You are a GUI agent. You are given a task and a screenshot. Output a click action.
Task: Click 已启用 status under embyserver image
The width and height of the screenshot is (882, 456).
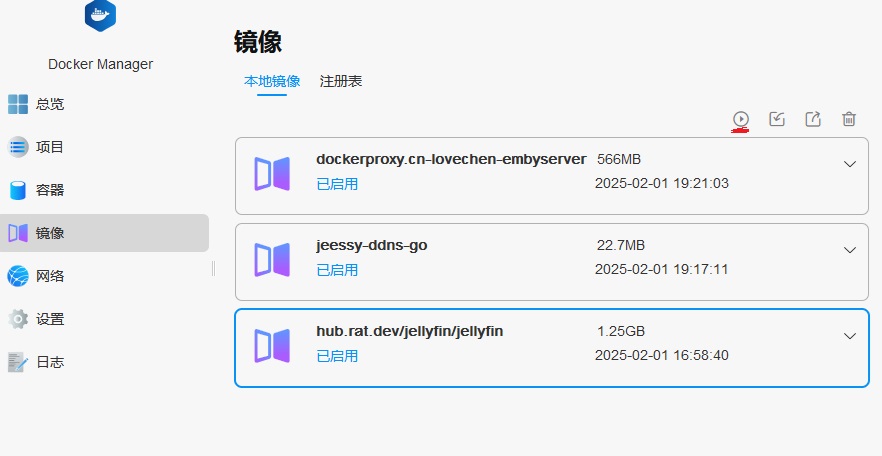(337, 184)
